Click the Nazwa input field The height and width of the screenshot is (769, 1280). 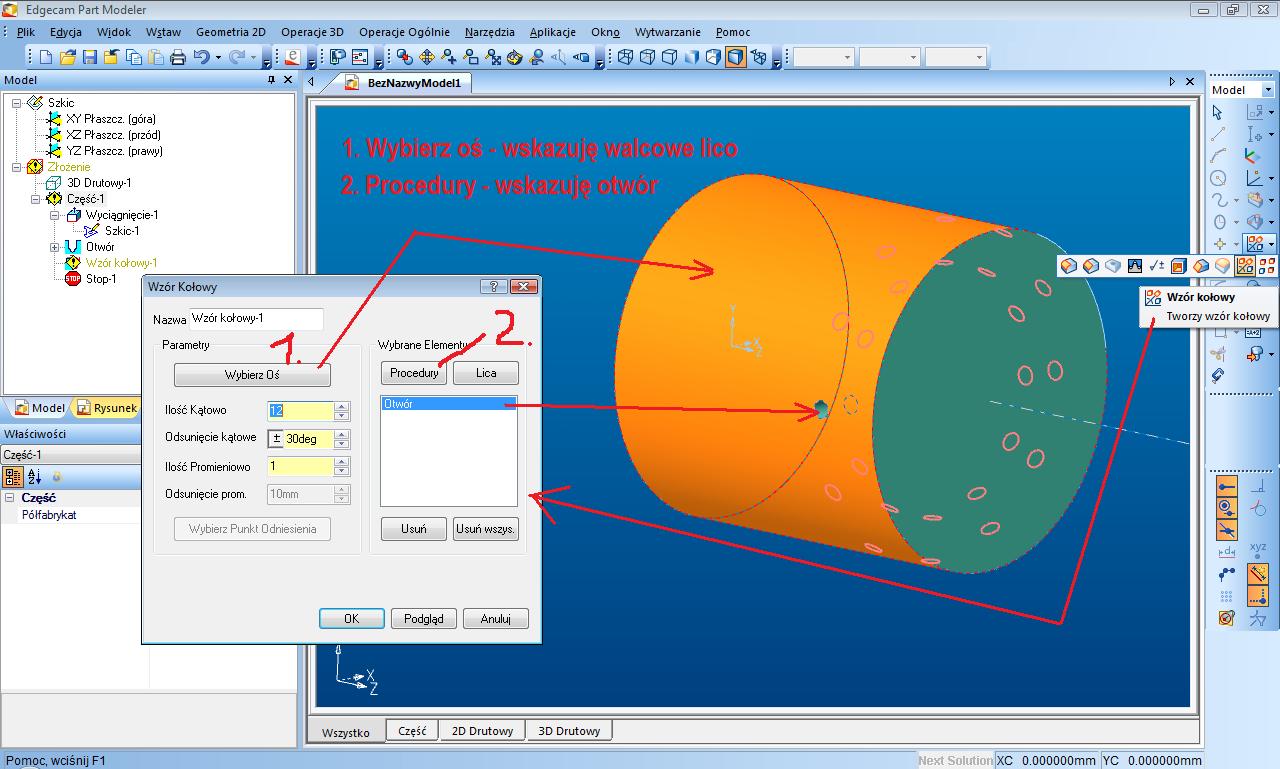[256, 319]
